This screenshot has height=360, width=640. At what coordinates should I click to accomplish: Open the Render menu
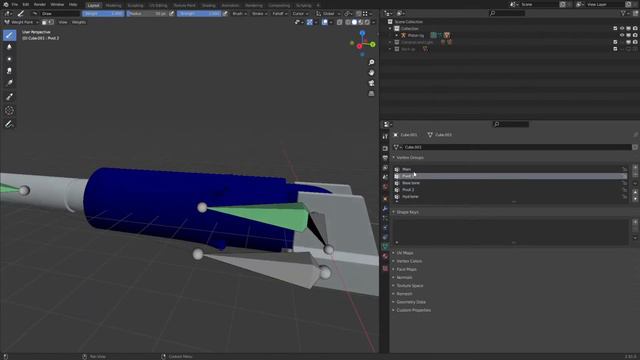[x=40, y=4]
